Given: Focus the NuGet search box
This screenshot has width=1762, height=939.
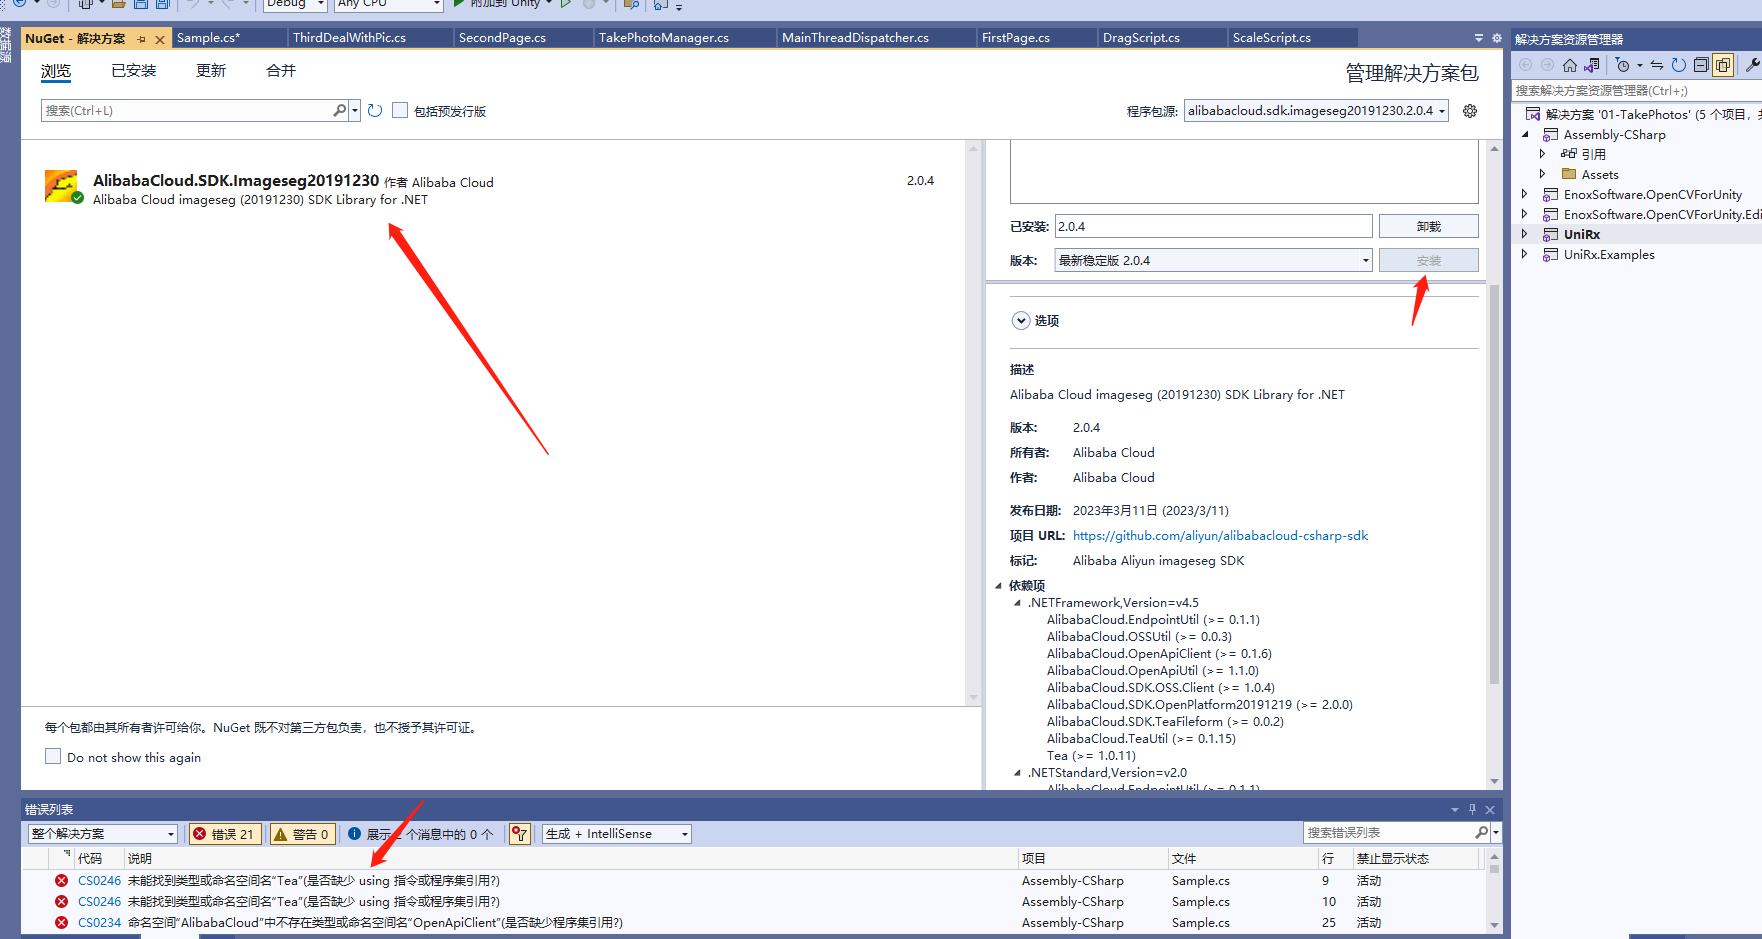Looking at the screenshot, I should (x=187, y=111).
